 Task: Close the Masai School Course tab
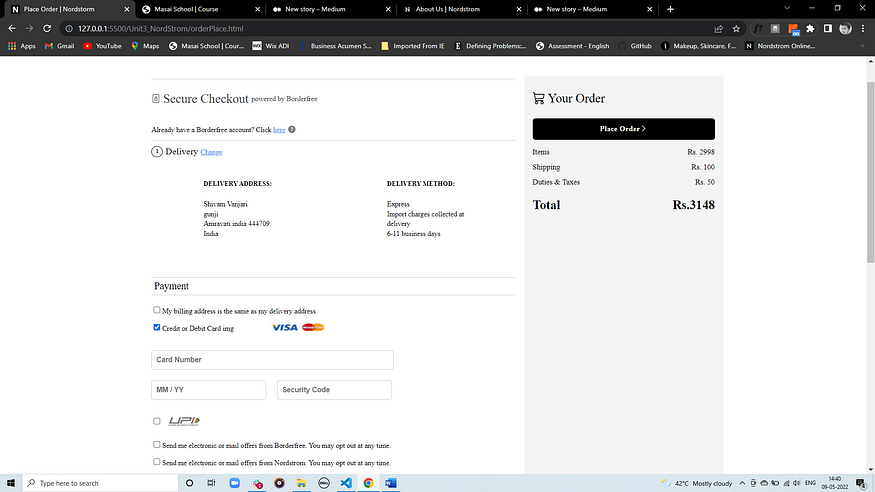257,9
